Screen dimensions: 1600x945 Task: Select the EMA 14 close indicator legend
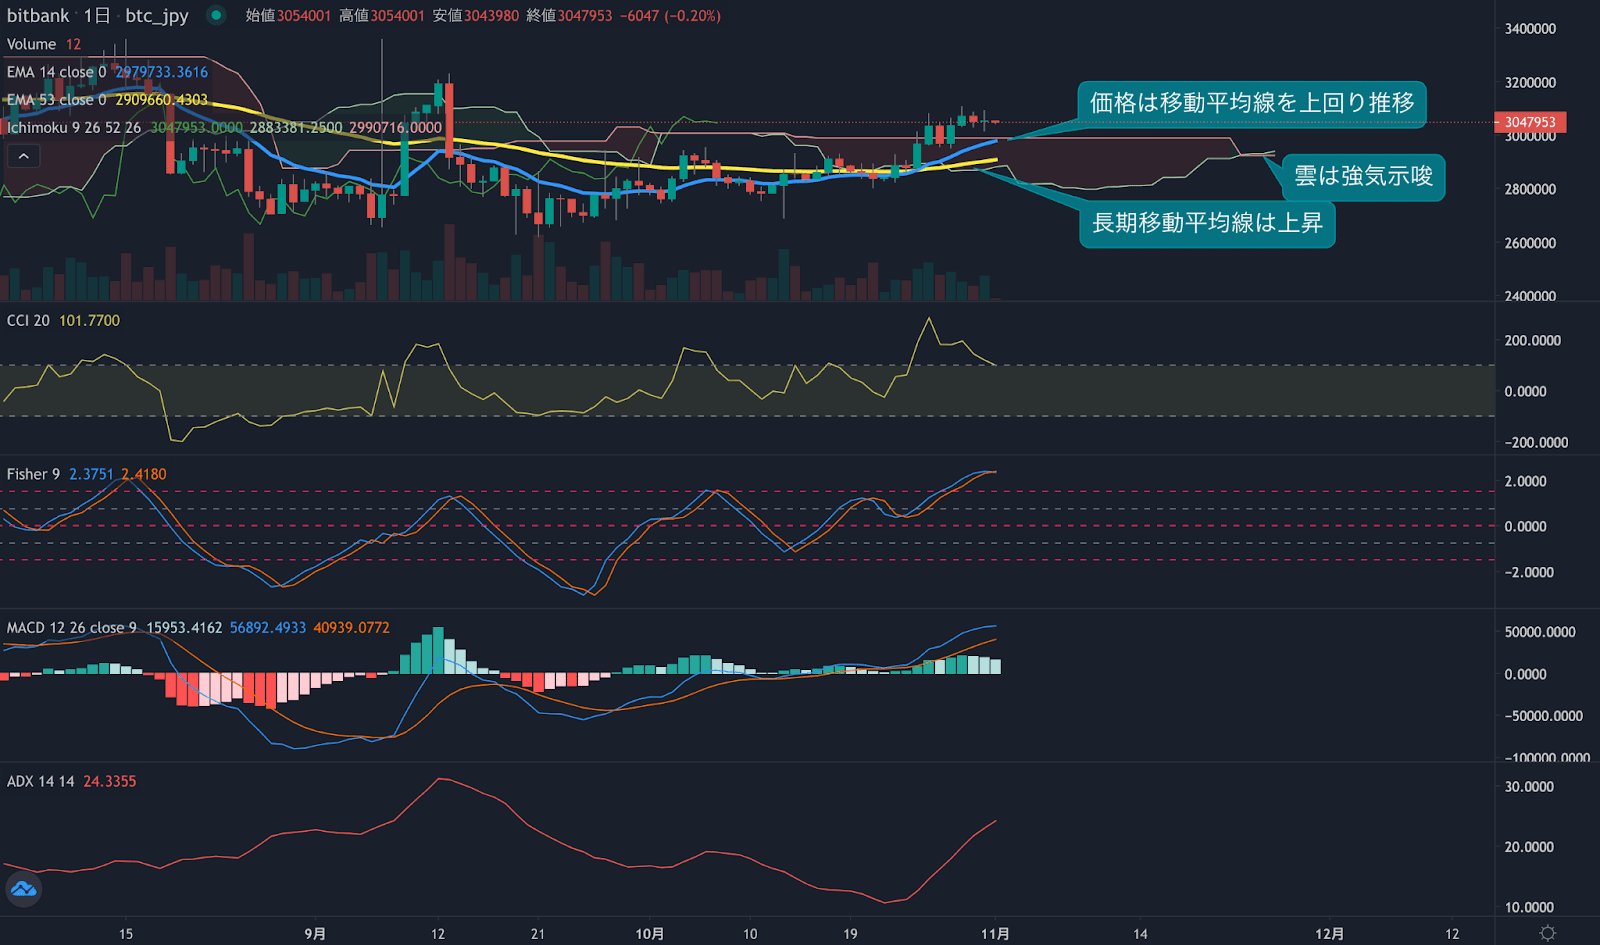56,72
